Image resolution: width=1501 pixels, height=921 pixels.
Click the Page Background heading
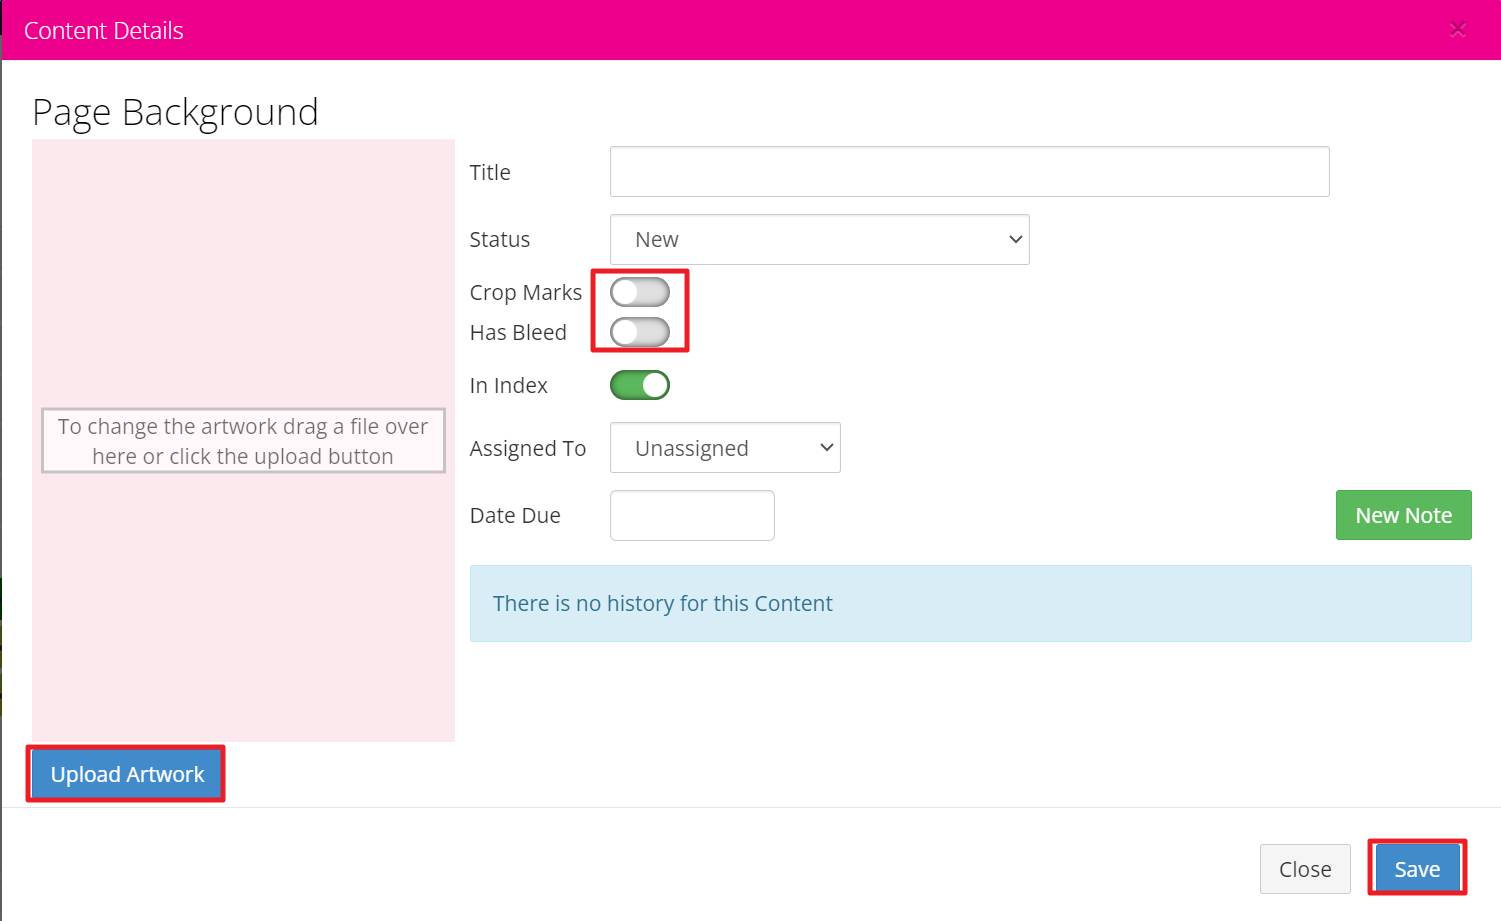[175, 112]
